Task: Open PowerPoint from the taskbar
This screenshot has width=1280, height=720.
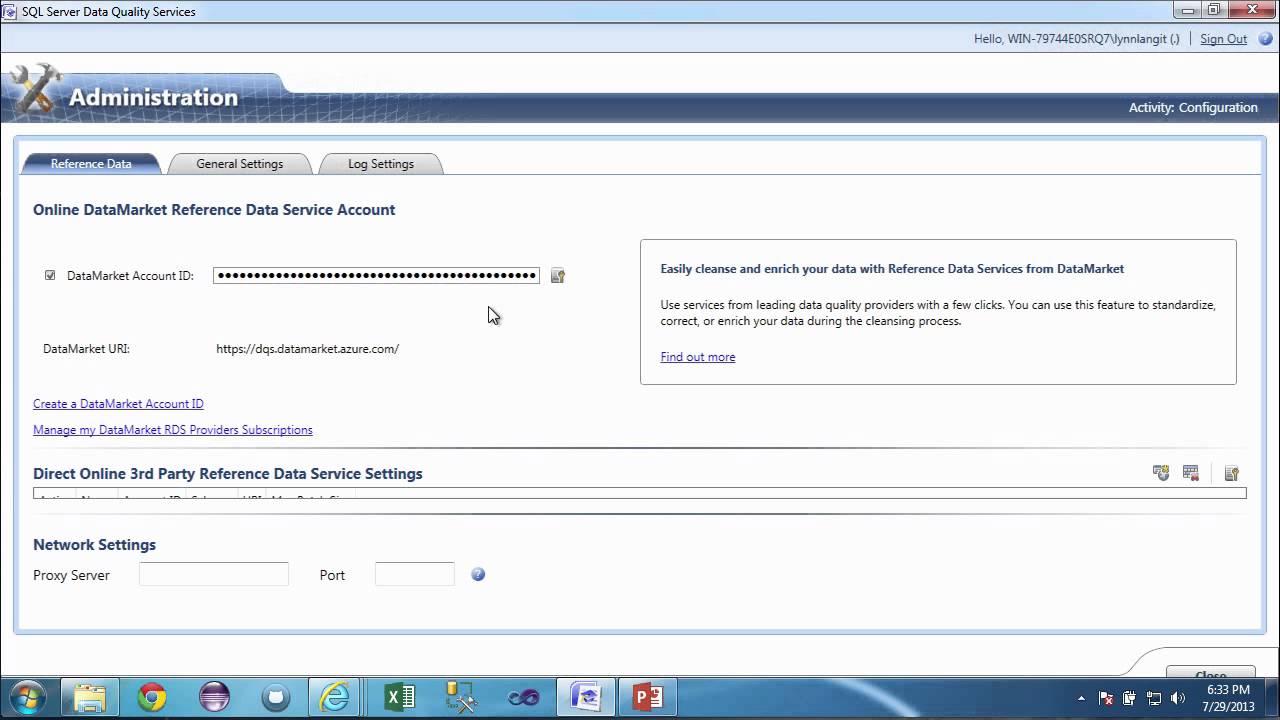Action: pos(648,697)
